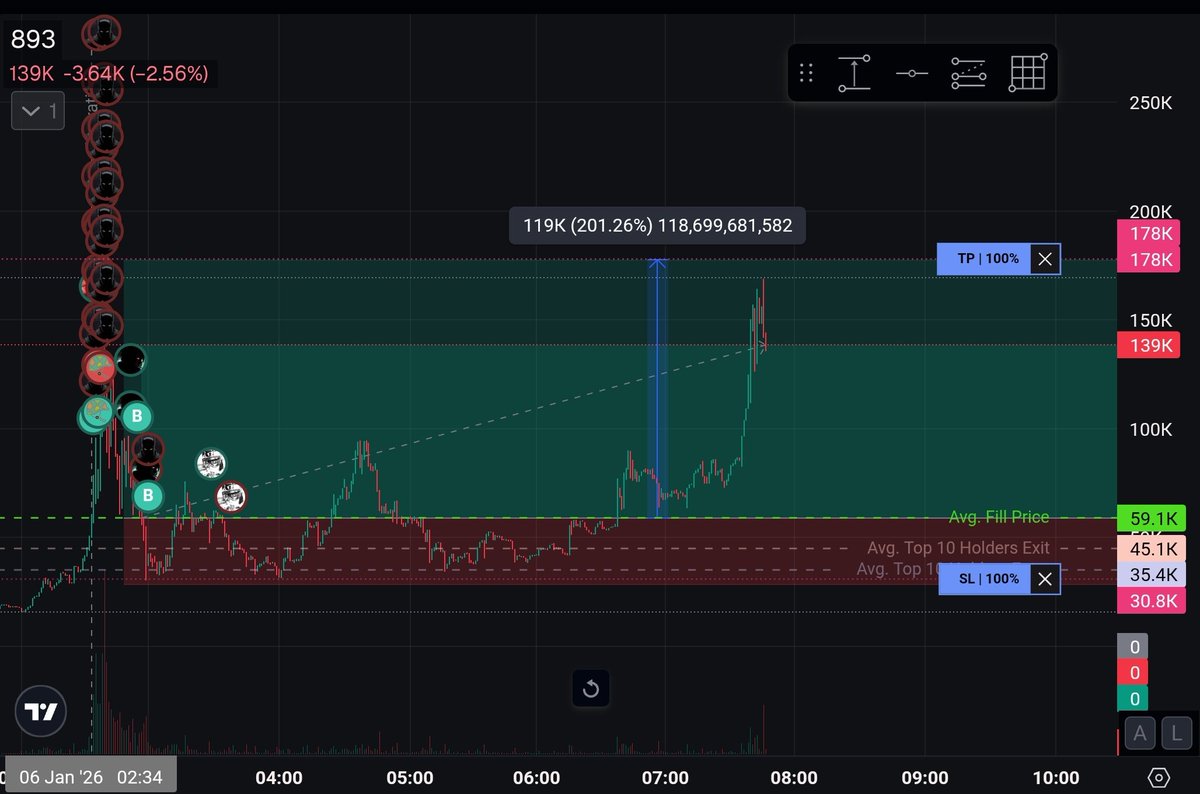
Task: Click the 119K (201.26%) measurement tooltip
Action: click(x=658, y=226)
